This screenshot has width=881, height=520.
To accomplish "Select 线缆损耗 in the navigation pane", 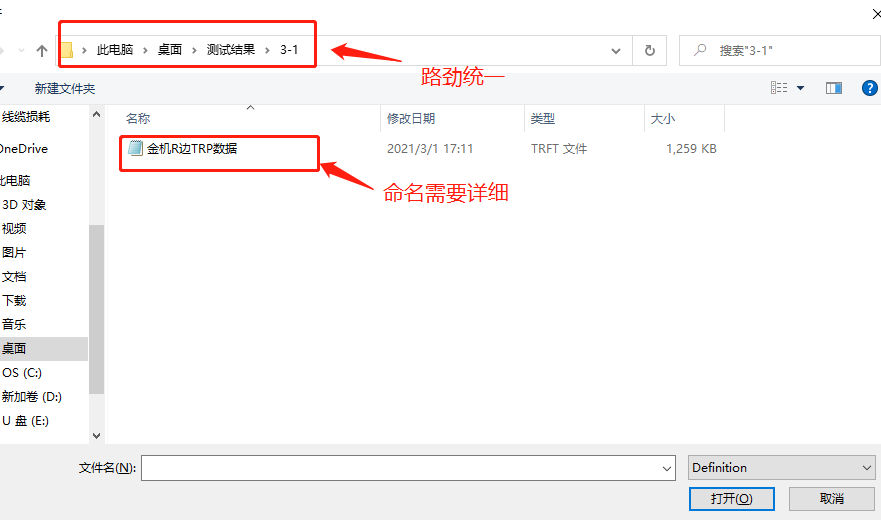I will point(26,117).
